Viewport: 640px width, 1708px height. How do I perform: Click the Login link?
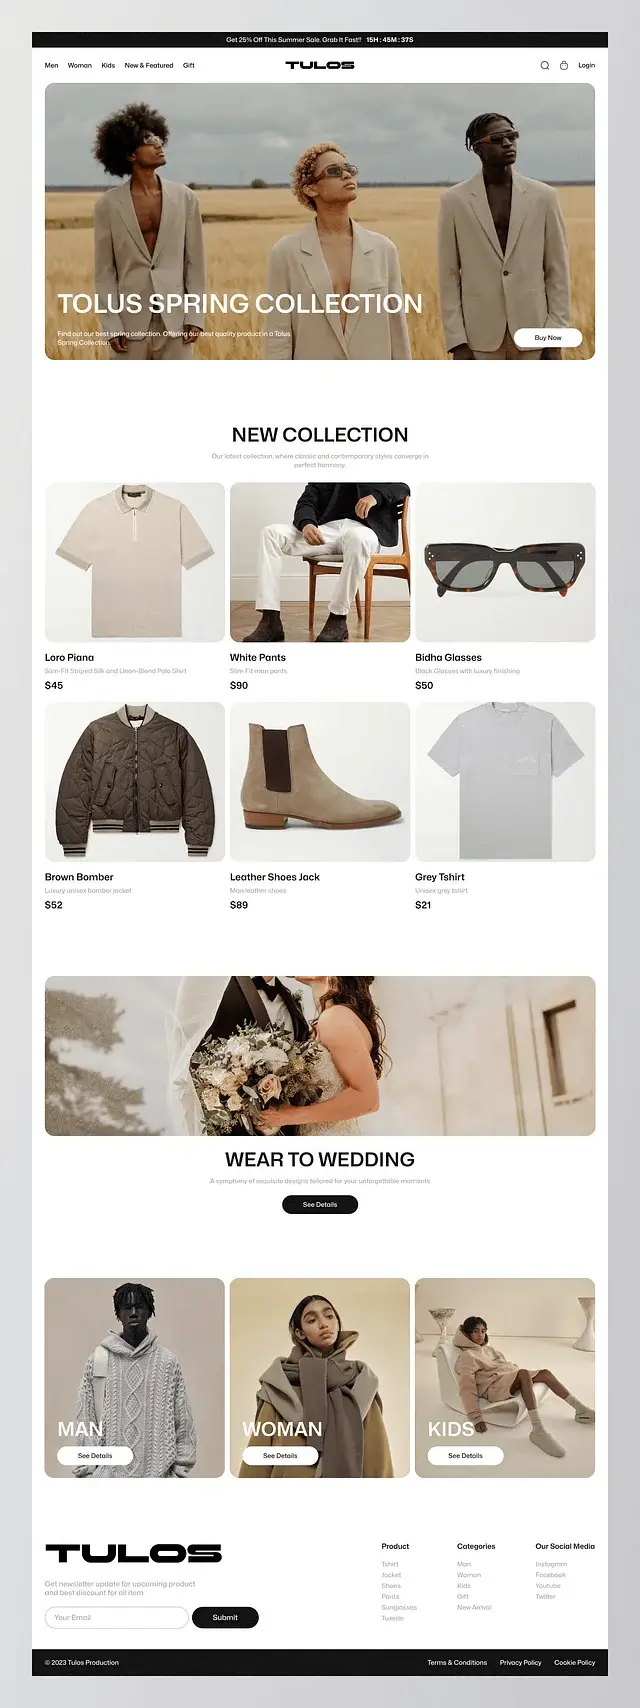point(586,65)
